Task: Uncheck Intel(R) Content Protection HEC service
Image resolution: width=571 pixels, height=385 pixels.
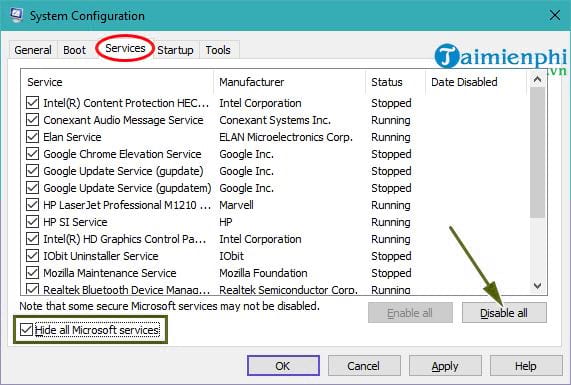Action: (32, 103)
